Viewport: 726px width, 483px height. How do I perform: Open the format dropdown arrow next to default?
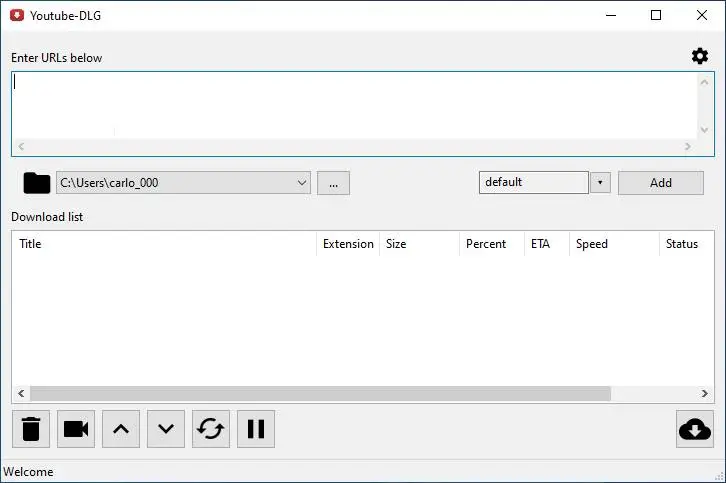pos(600,182)
